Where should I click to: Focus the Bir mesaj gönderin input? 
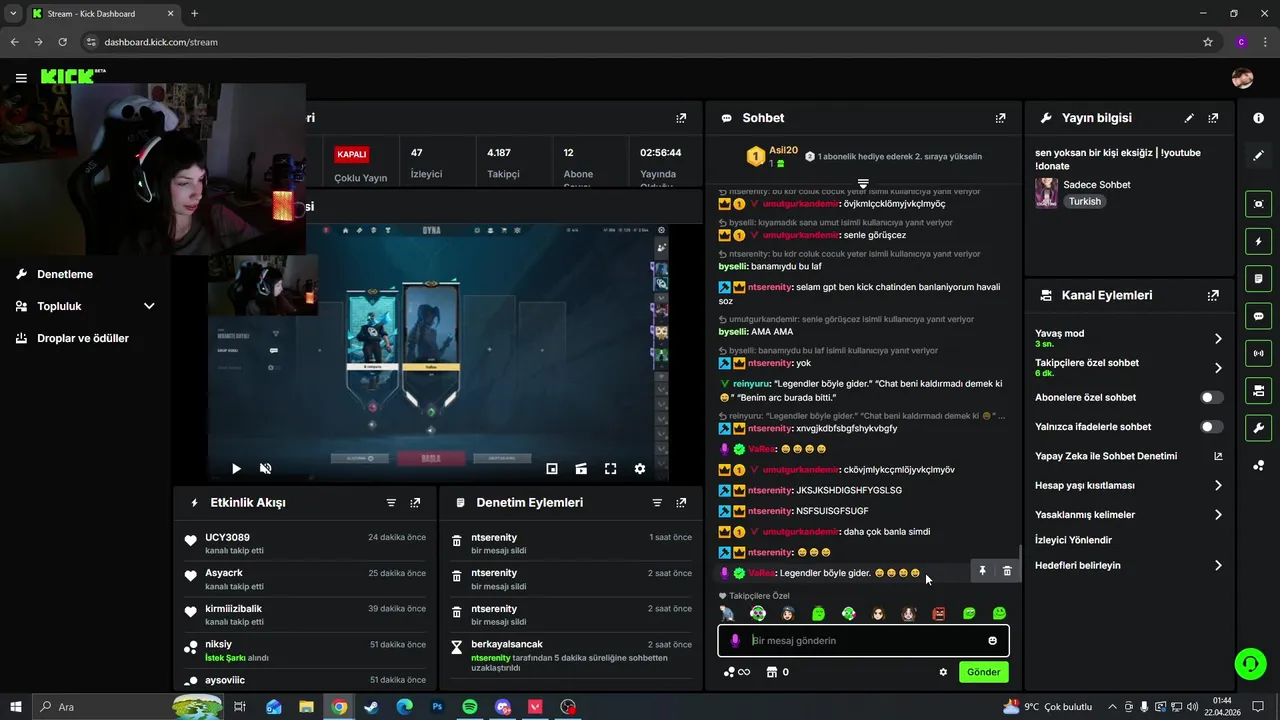[863, 641]
